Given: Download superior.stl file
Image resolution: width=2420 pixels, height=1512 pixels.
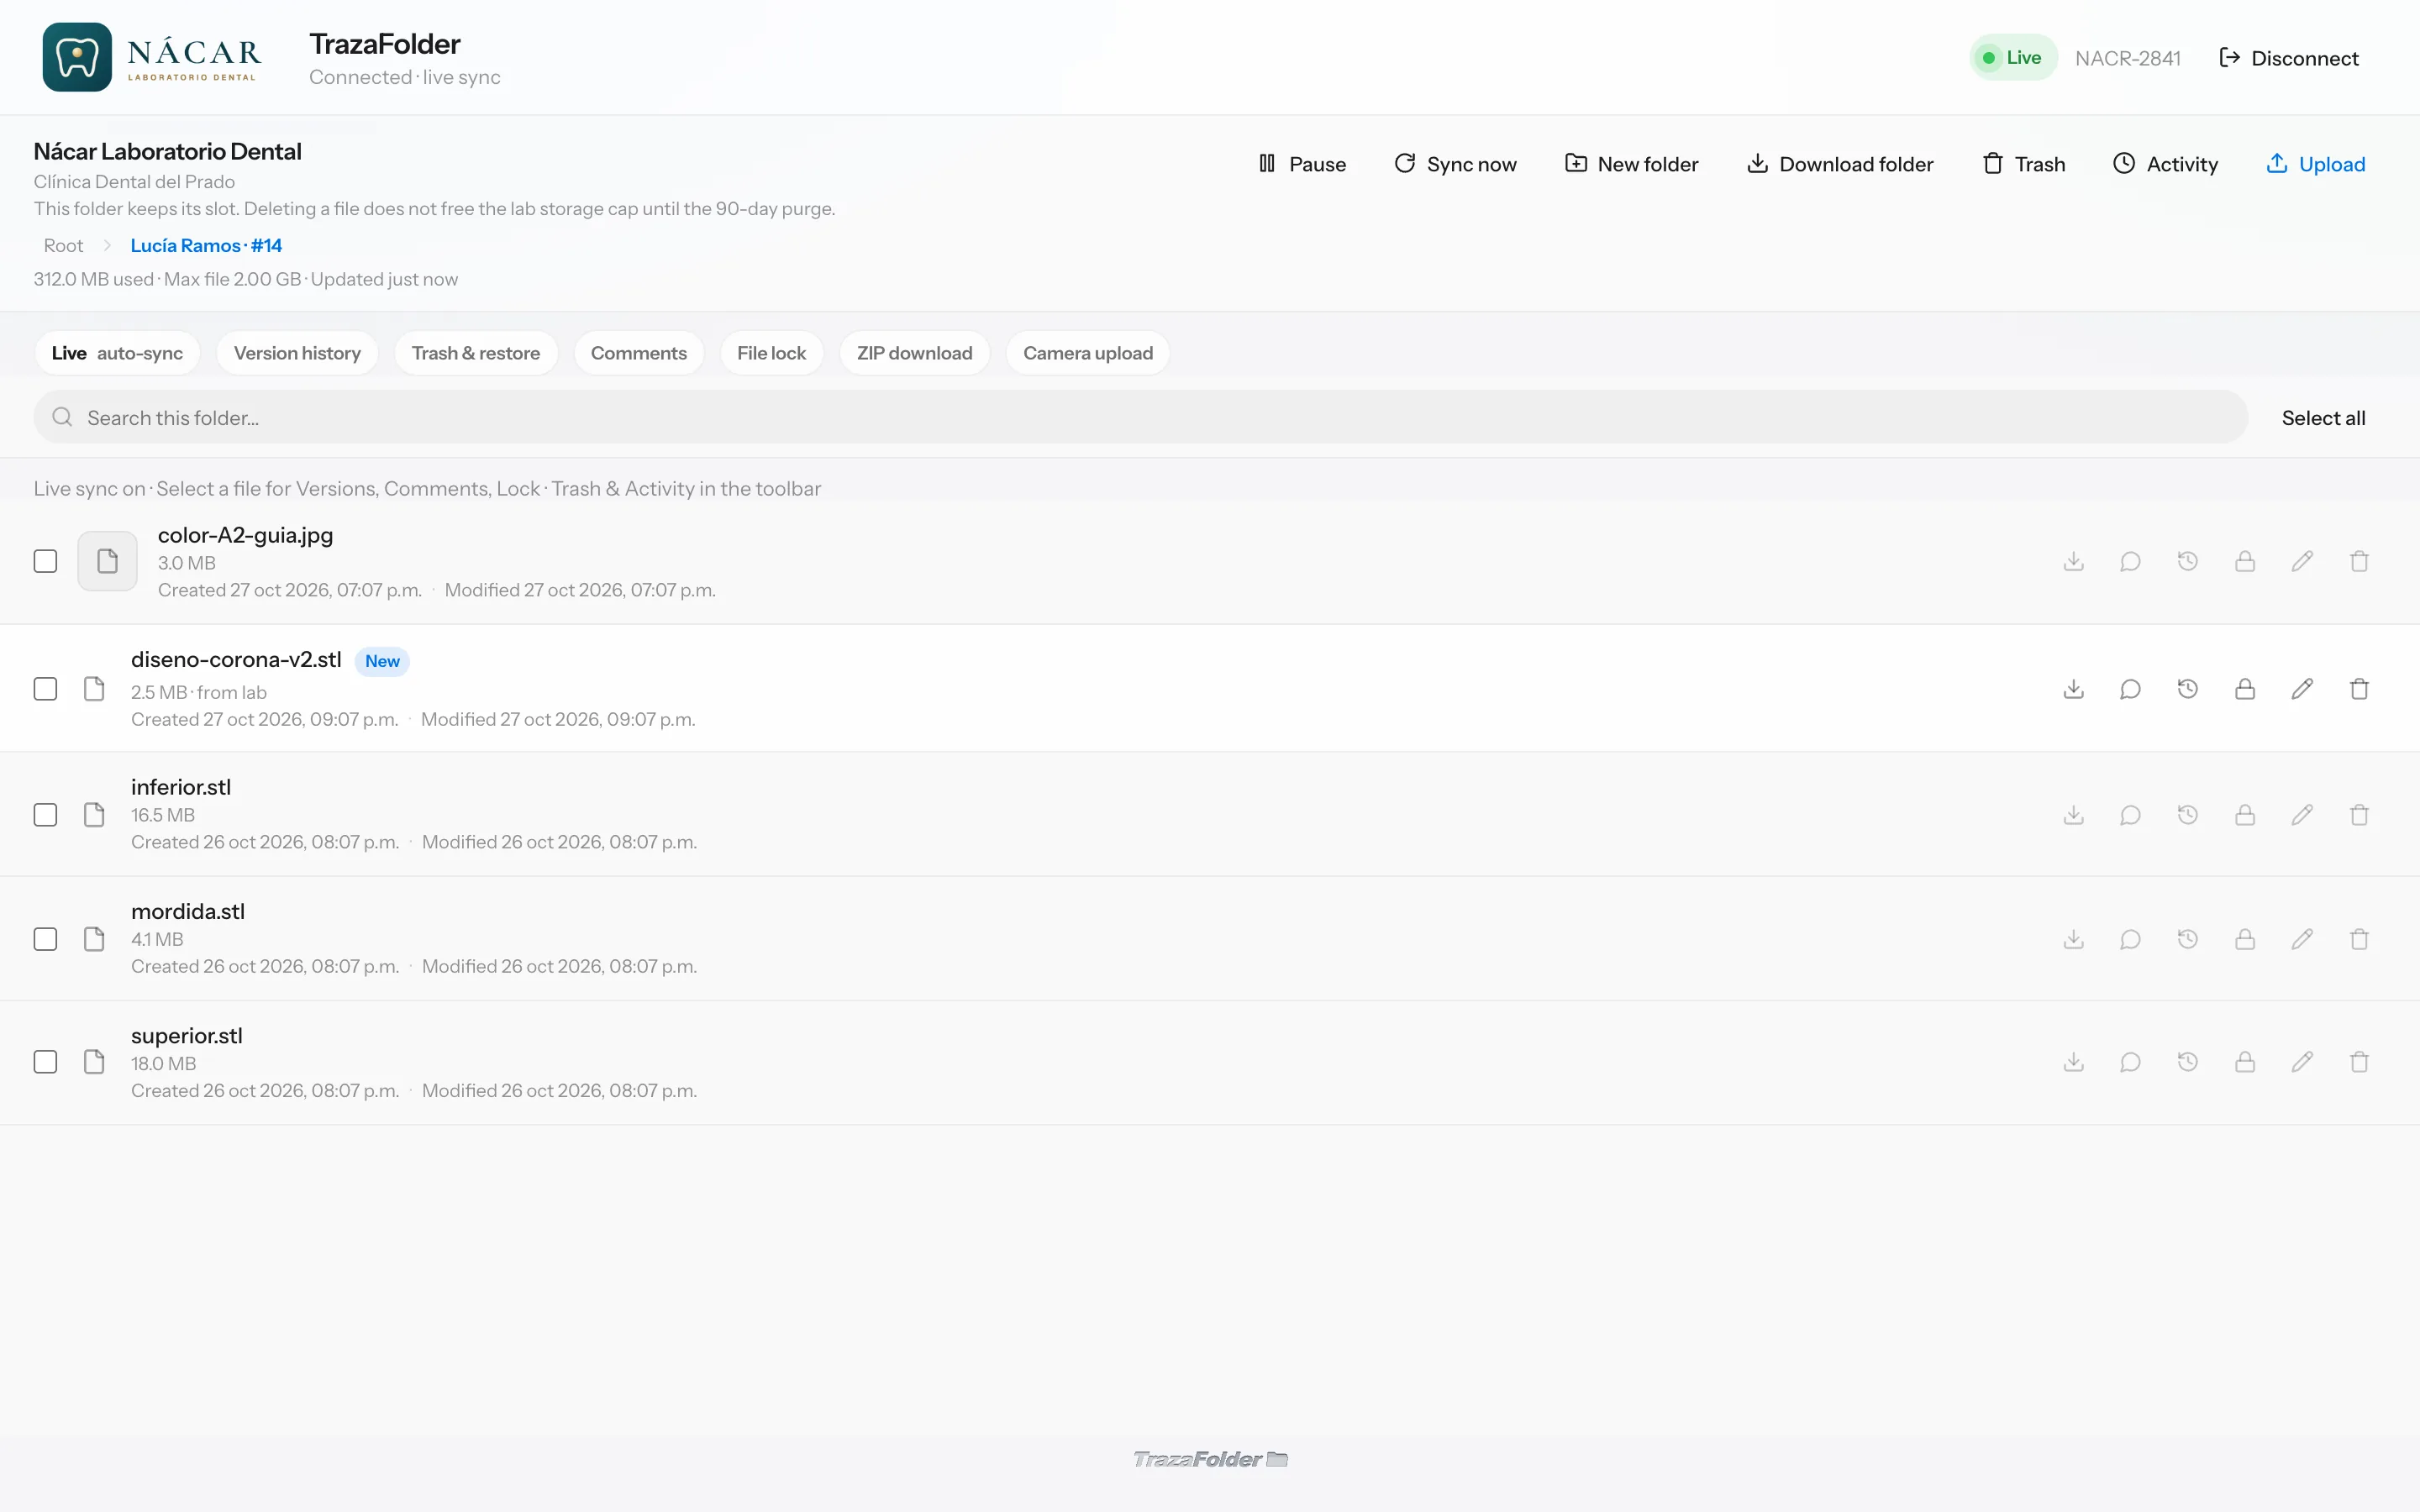Looking at the screenshot, I should 2073,1062.
